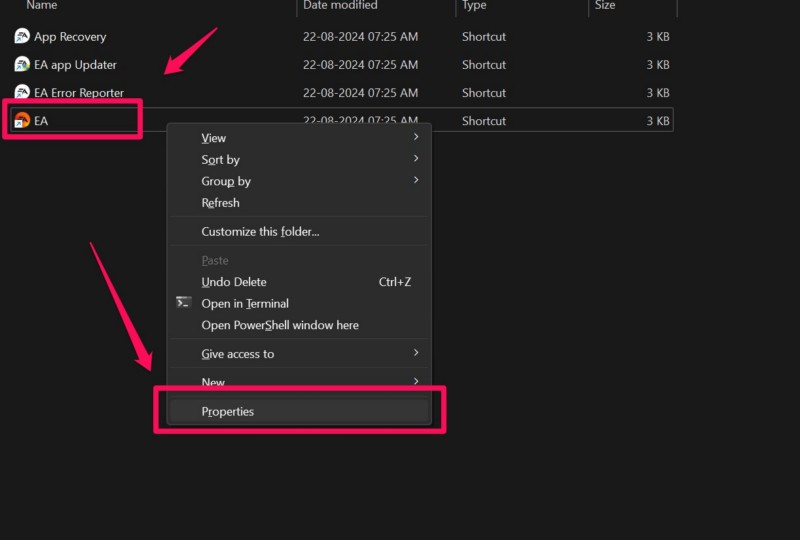Choose Customize this folder option
800x540 pixels.
point(260,232)
